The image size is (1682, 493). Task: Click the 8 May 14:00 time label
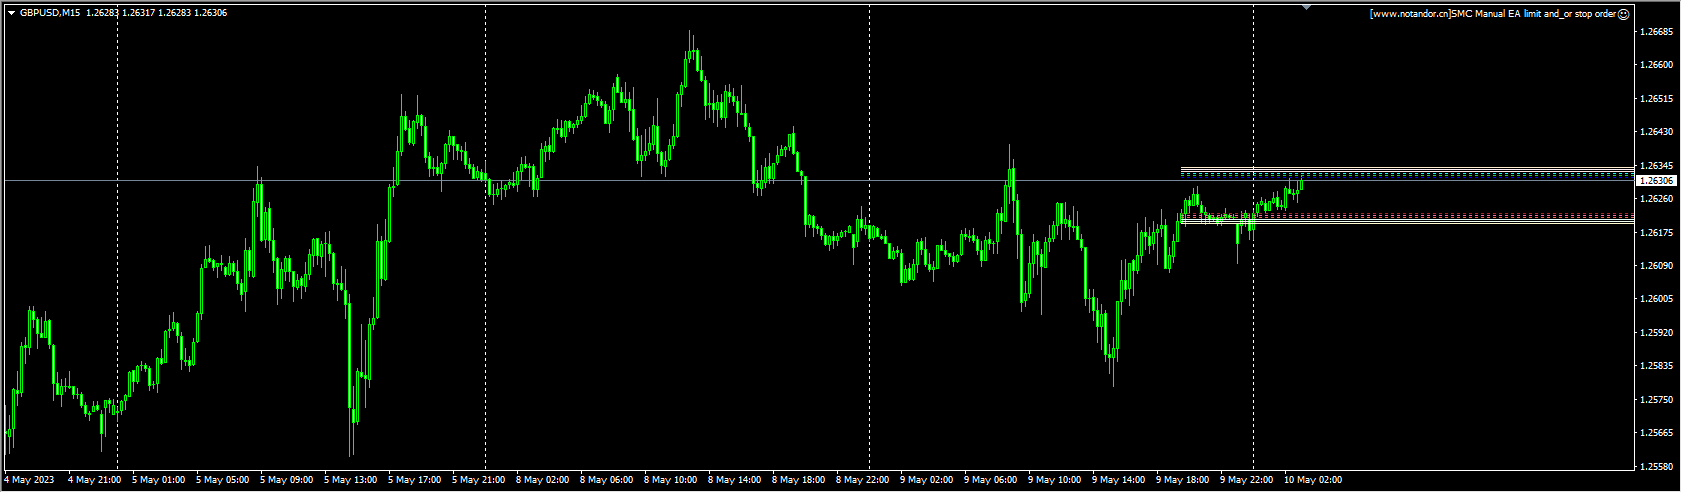click(734, 481)
